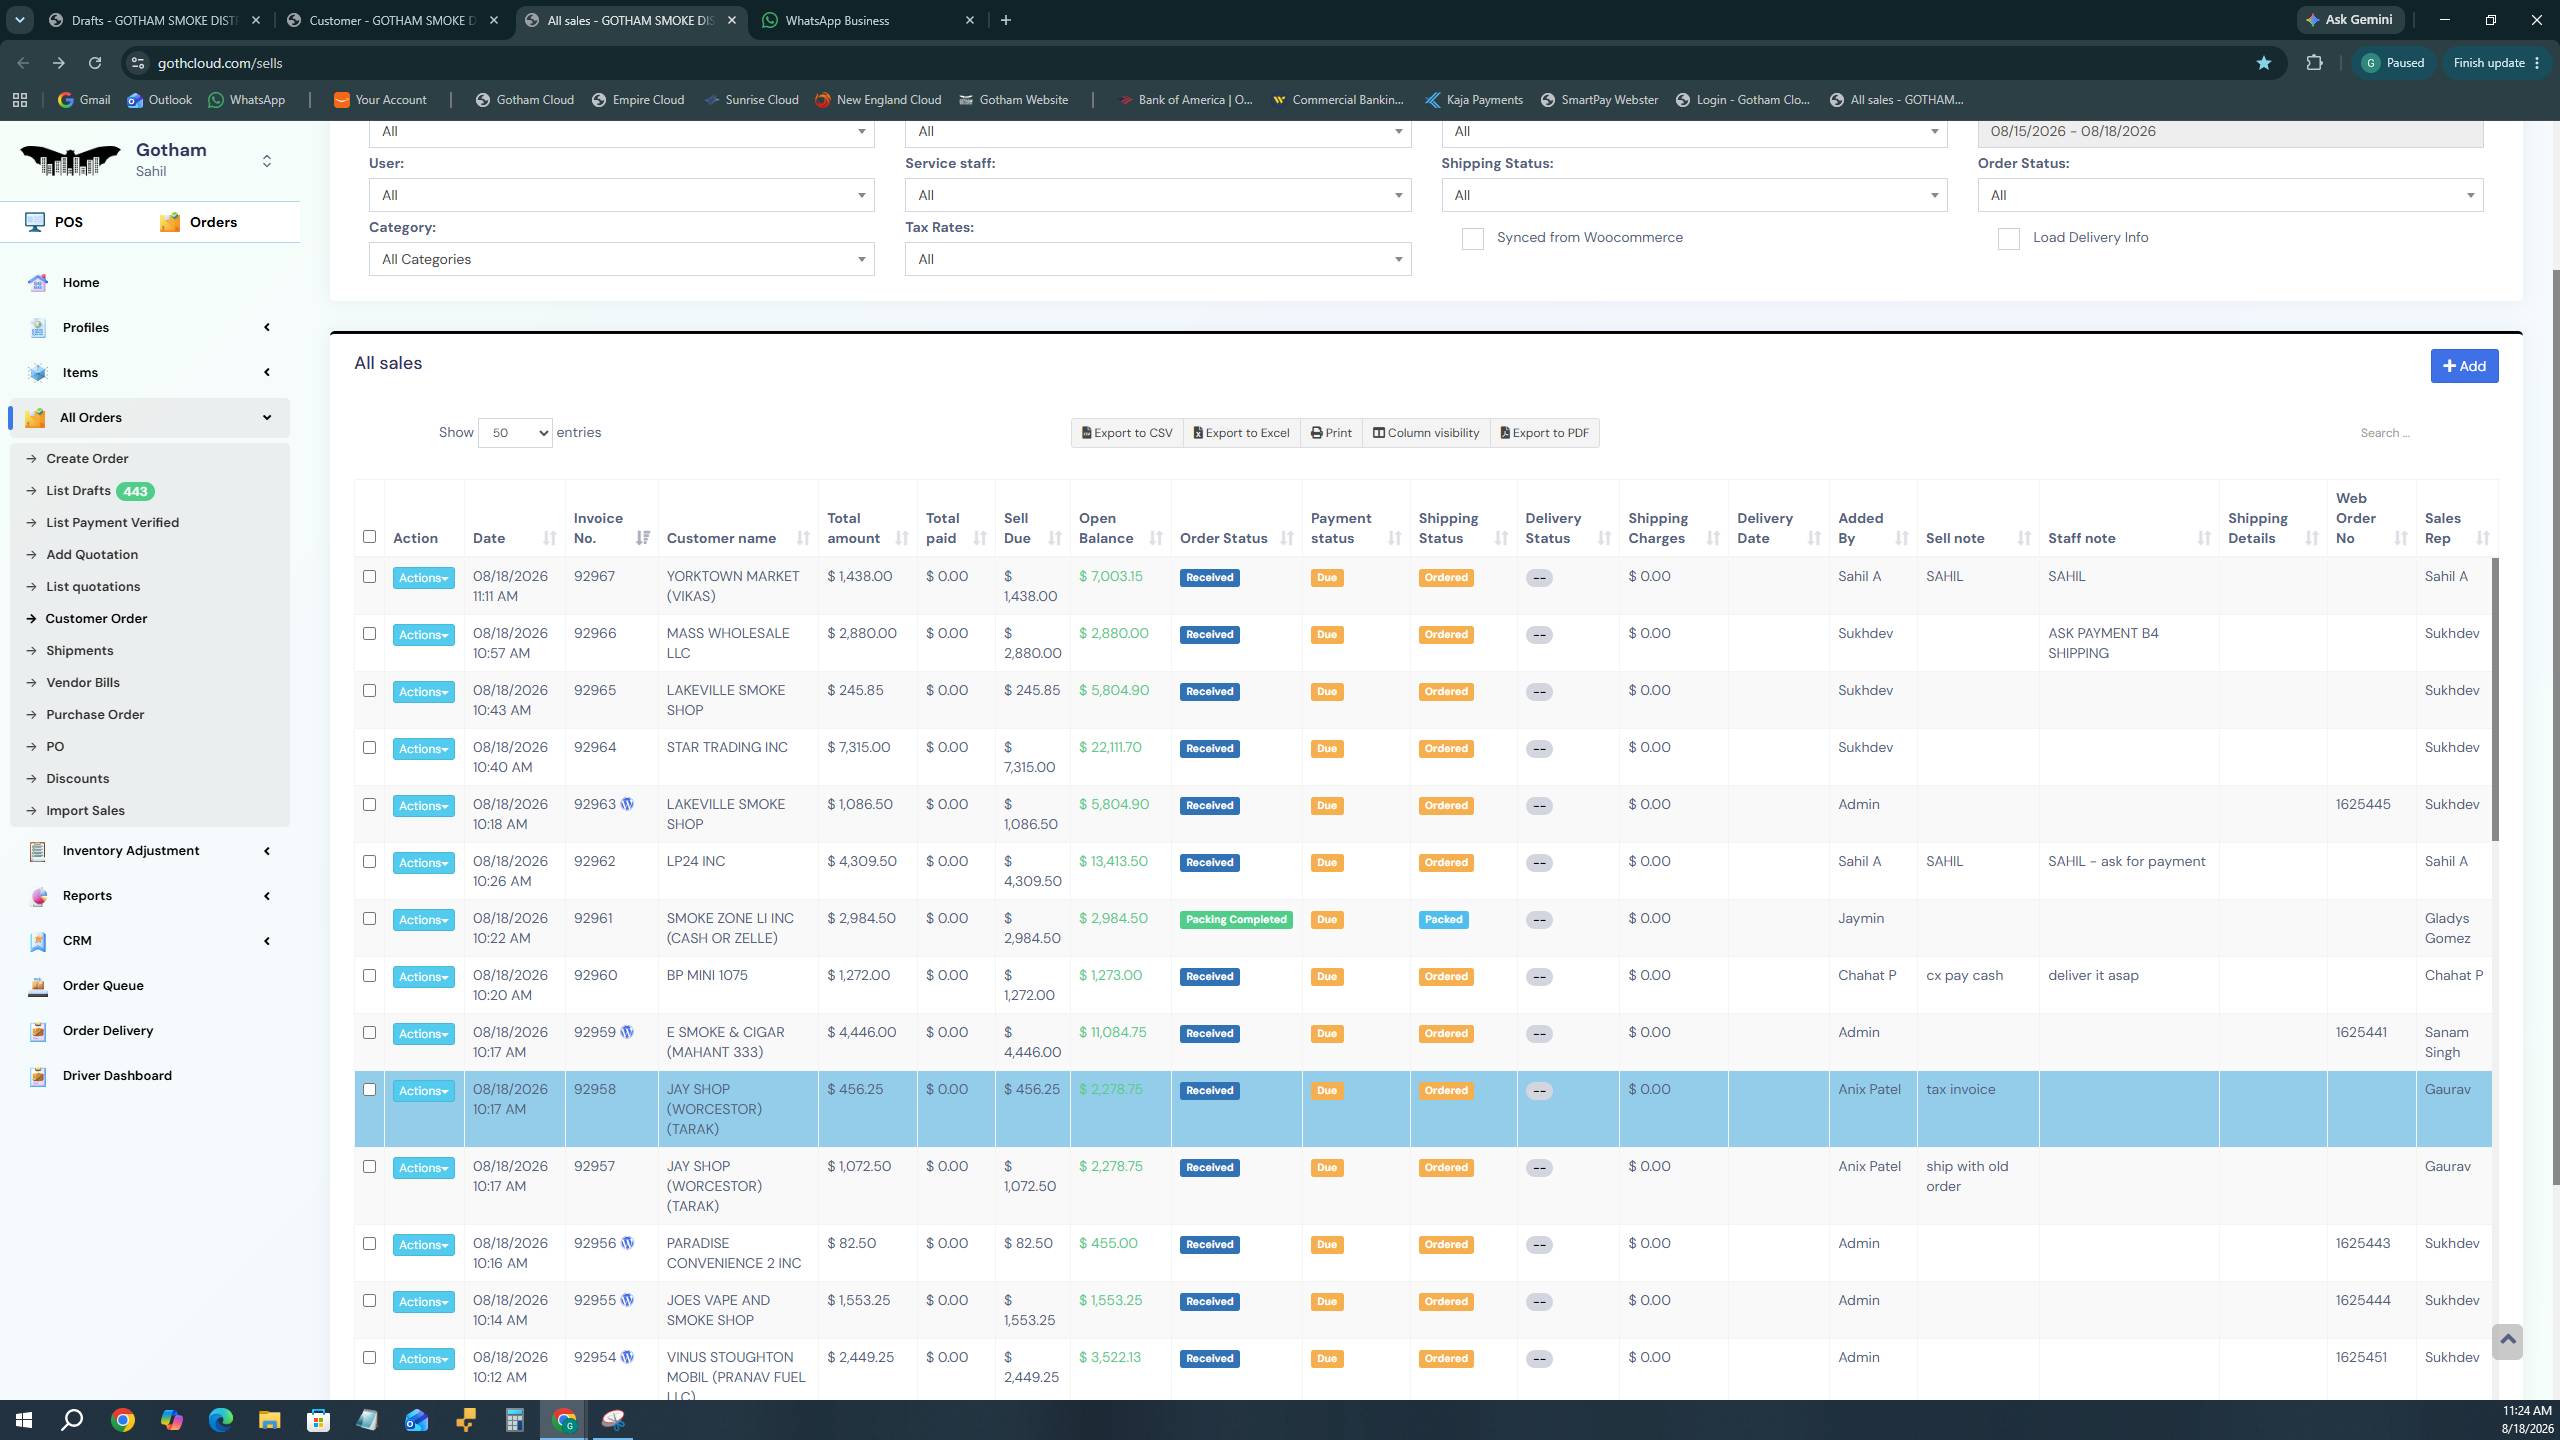Select the checkbox for invoice 92966 row
This screenshot has height=1440, width=2560.
coord(369,634)
